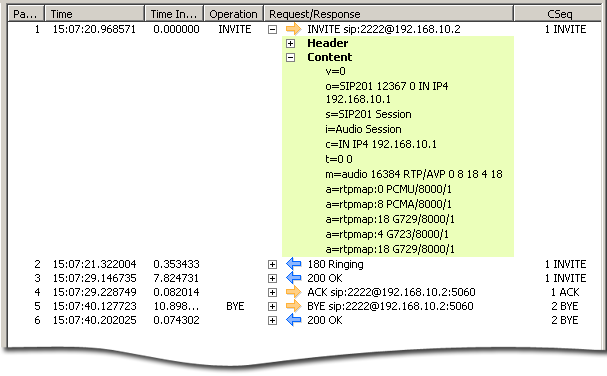Screen dimensions: 607x376
Task: Expand the ACK sip:2222 packet details
Action: 273,292
